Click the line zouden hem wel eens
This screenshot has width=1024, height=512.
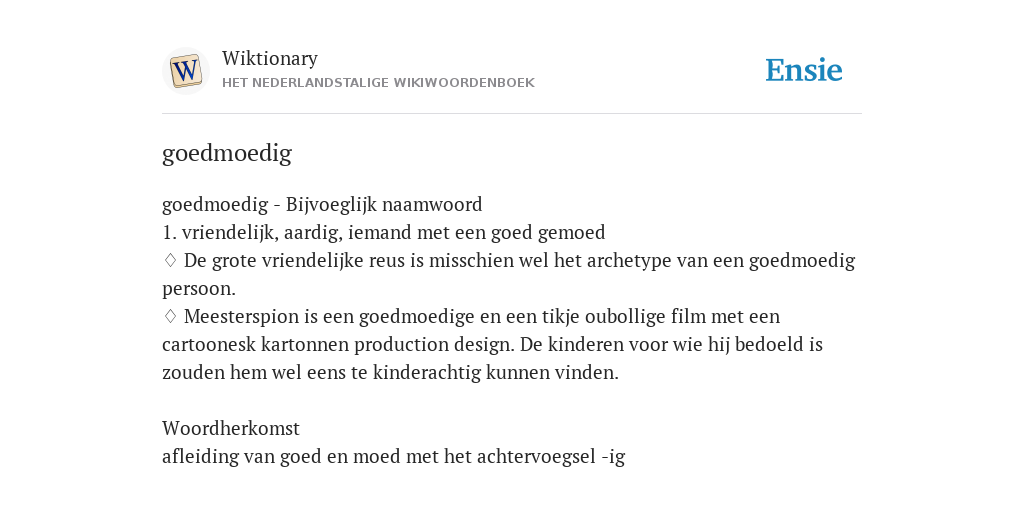pyautogui.click(x=390, y=373)
